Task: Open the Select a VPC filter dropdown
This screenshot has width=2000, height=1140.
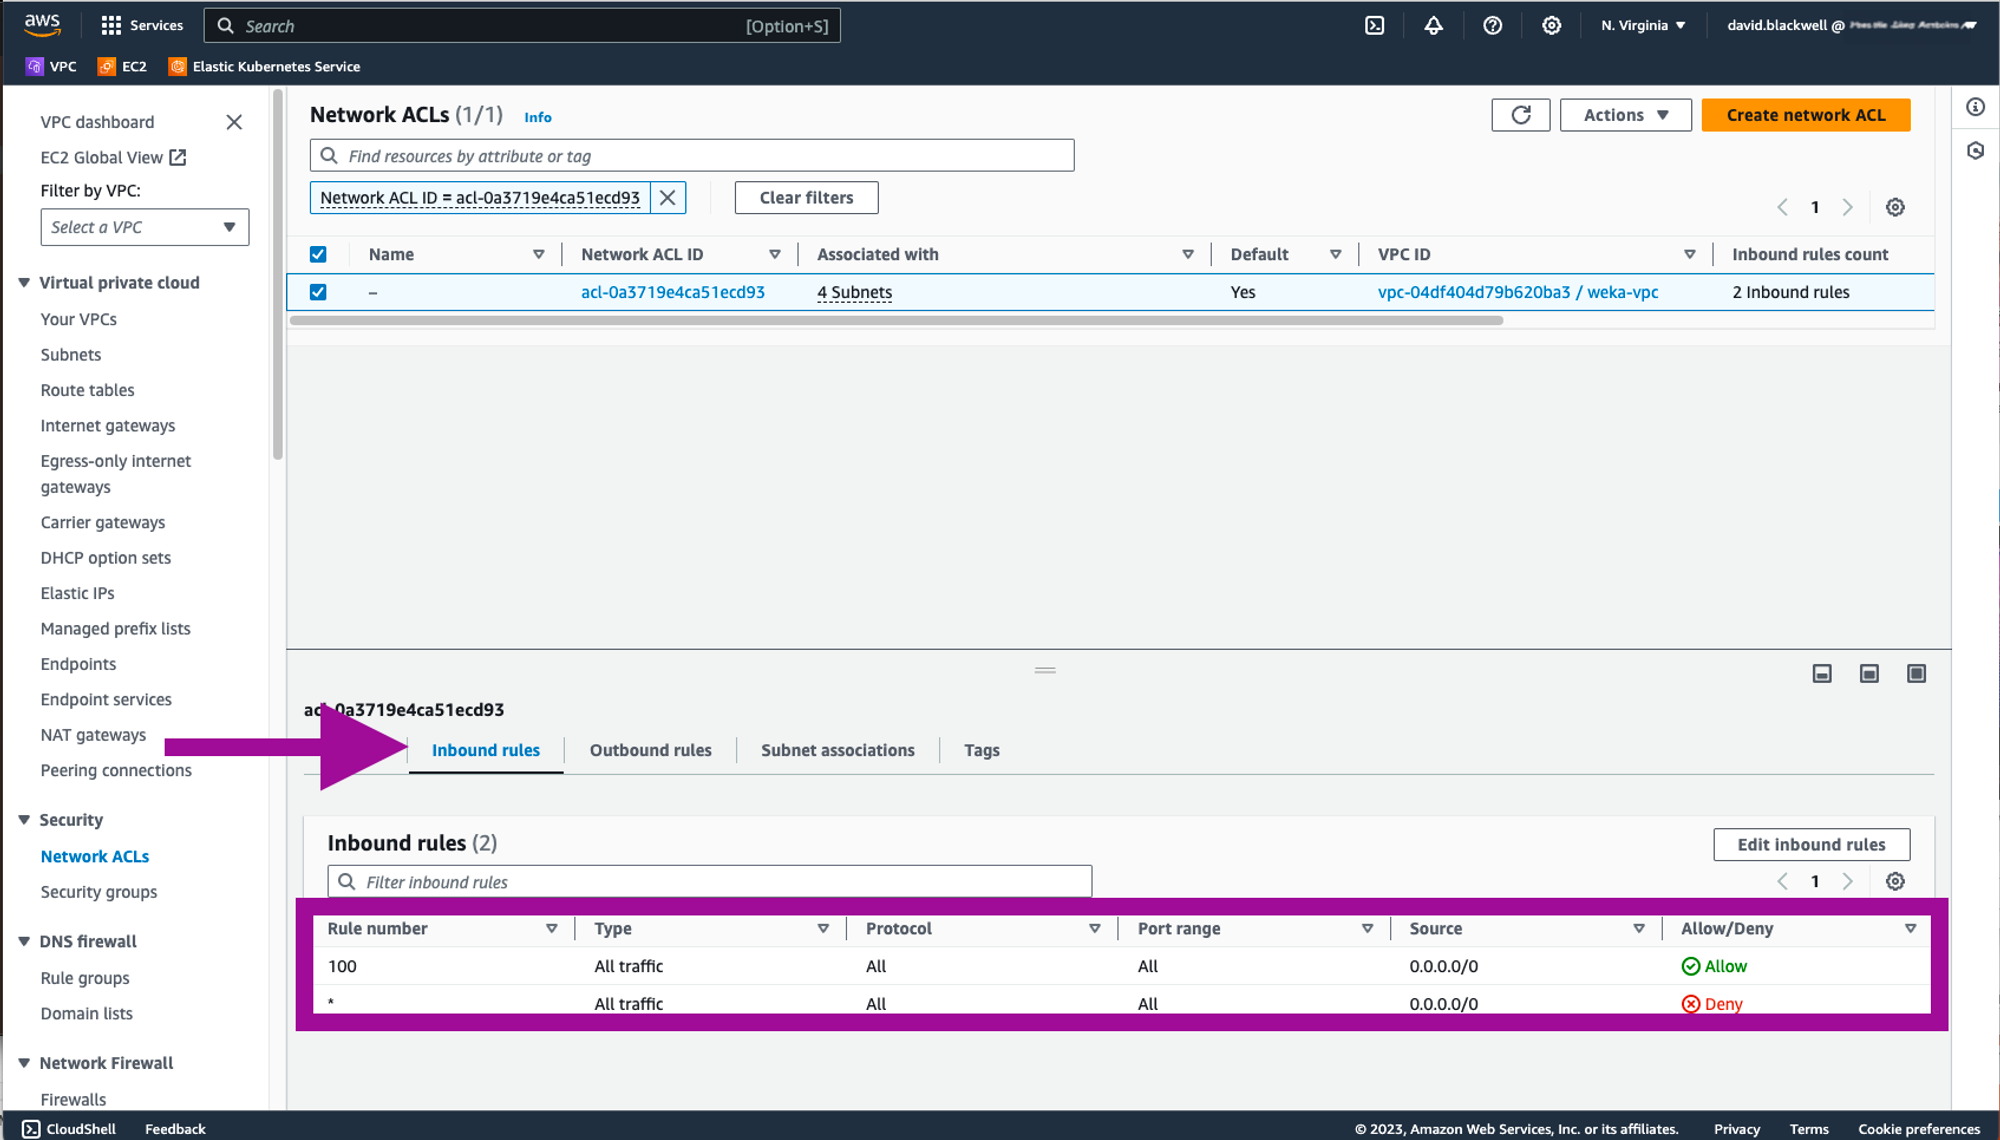Action: point(144,227)
